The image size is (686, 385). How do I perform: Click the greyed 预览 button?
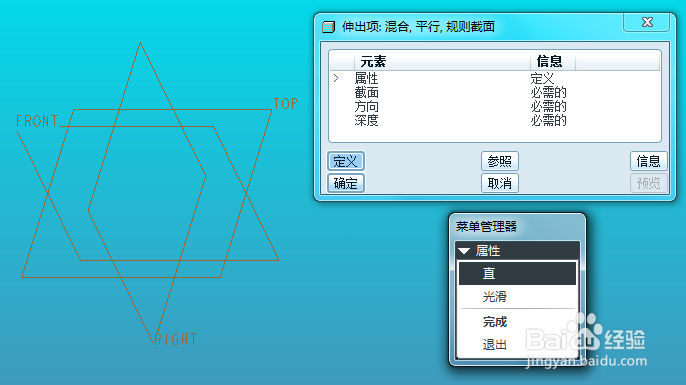pyautogui.click(x=648, y=183)
